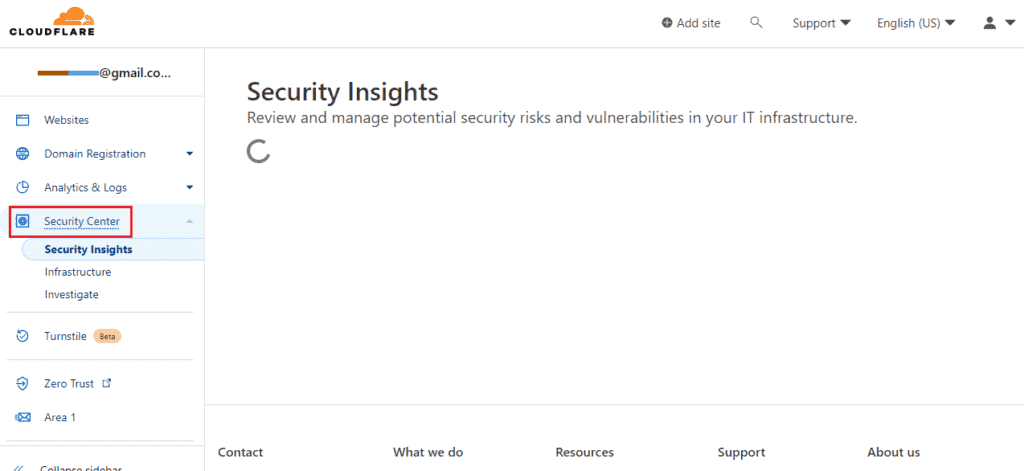Click the Security Center icon
The width and height of the screenshot is (1024, 471).
tap(22, 221)
